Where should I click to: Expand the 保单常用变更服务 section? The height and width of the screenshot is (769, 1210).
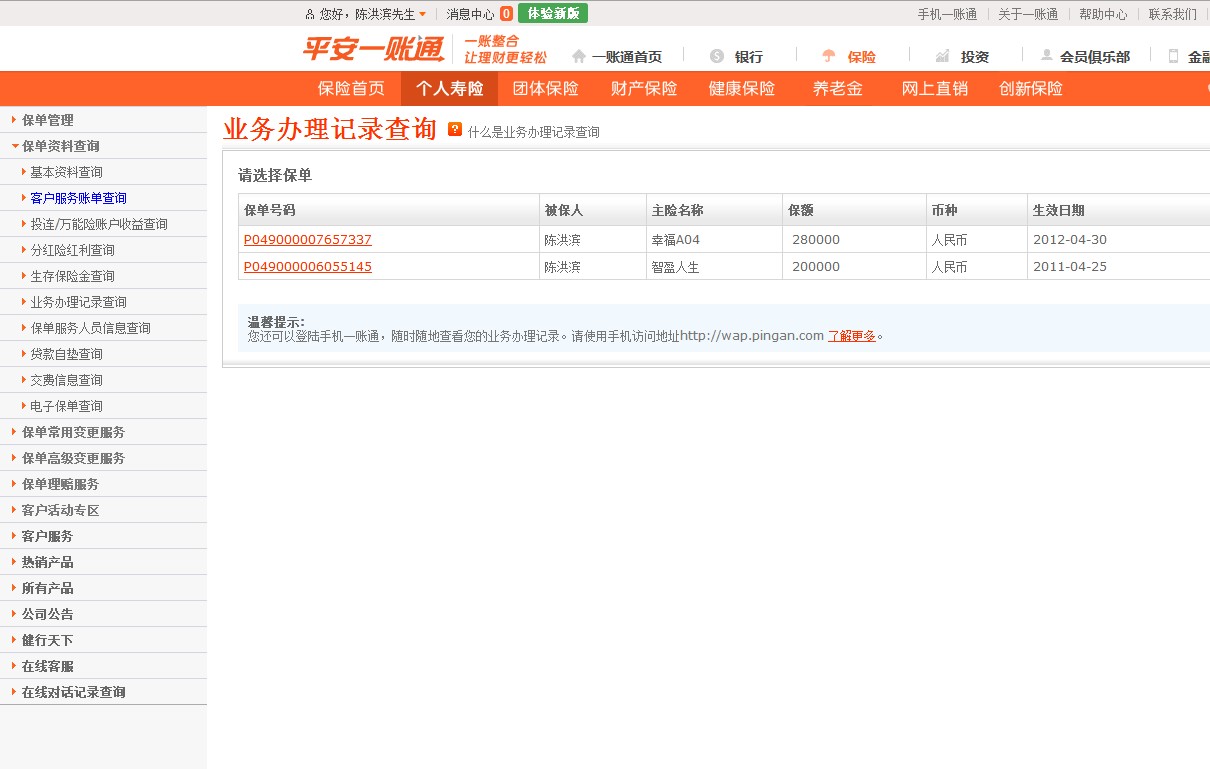tap(73, 432)
